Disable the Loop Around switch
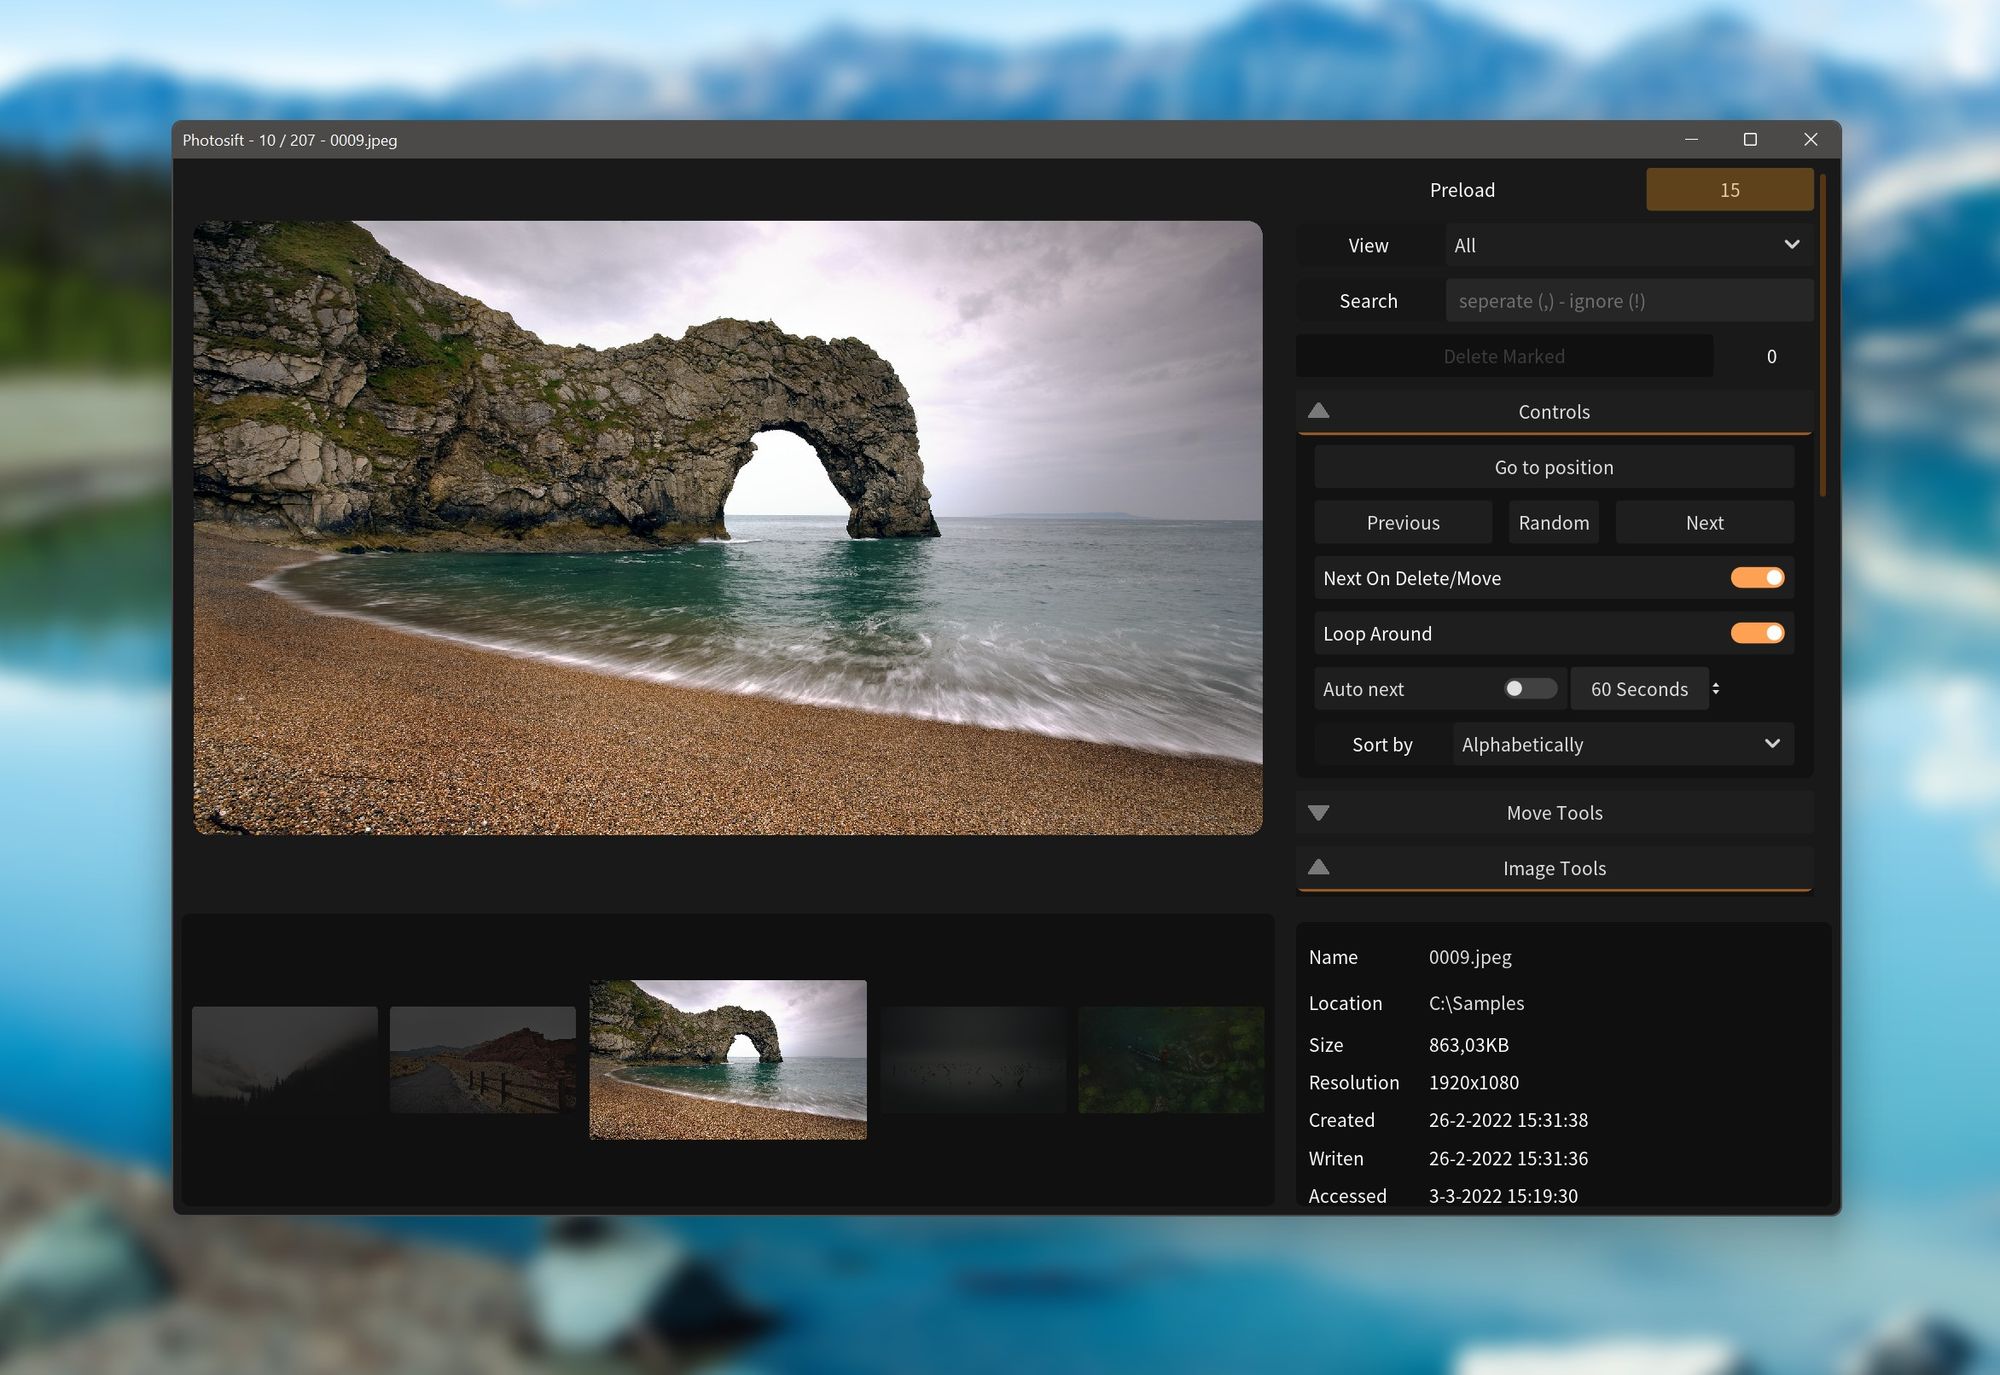The image size is (2000, 1375). point(1757,633)
